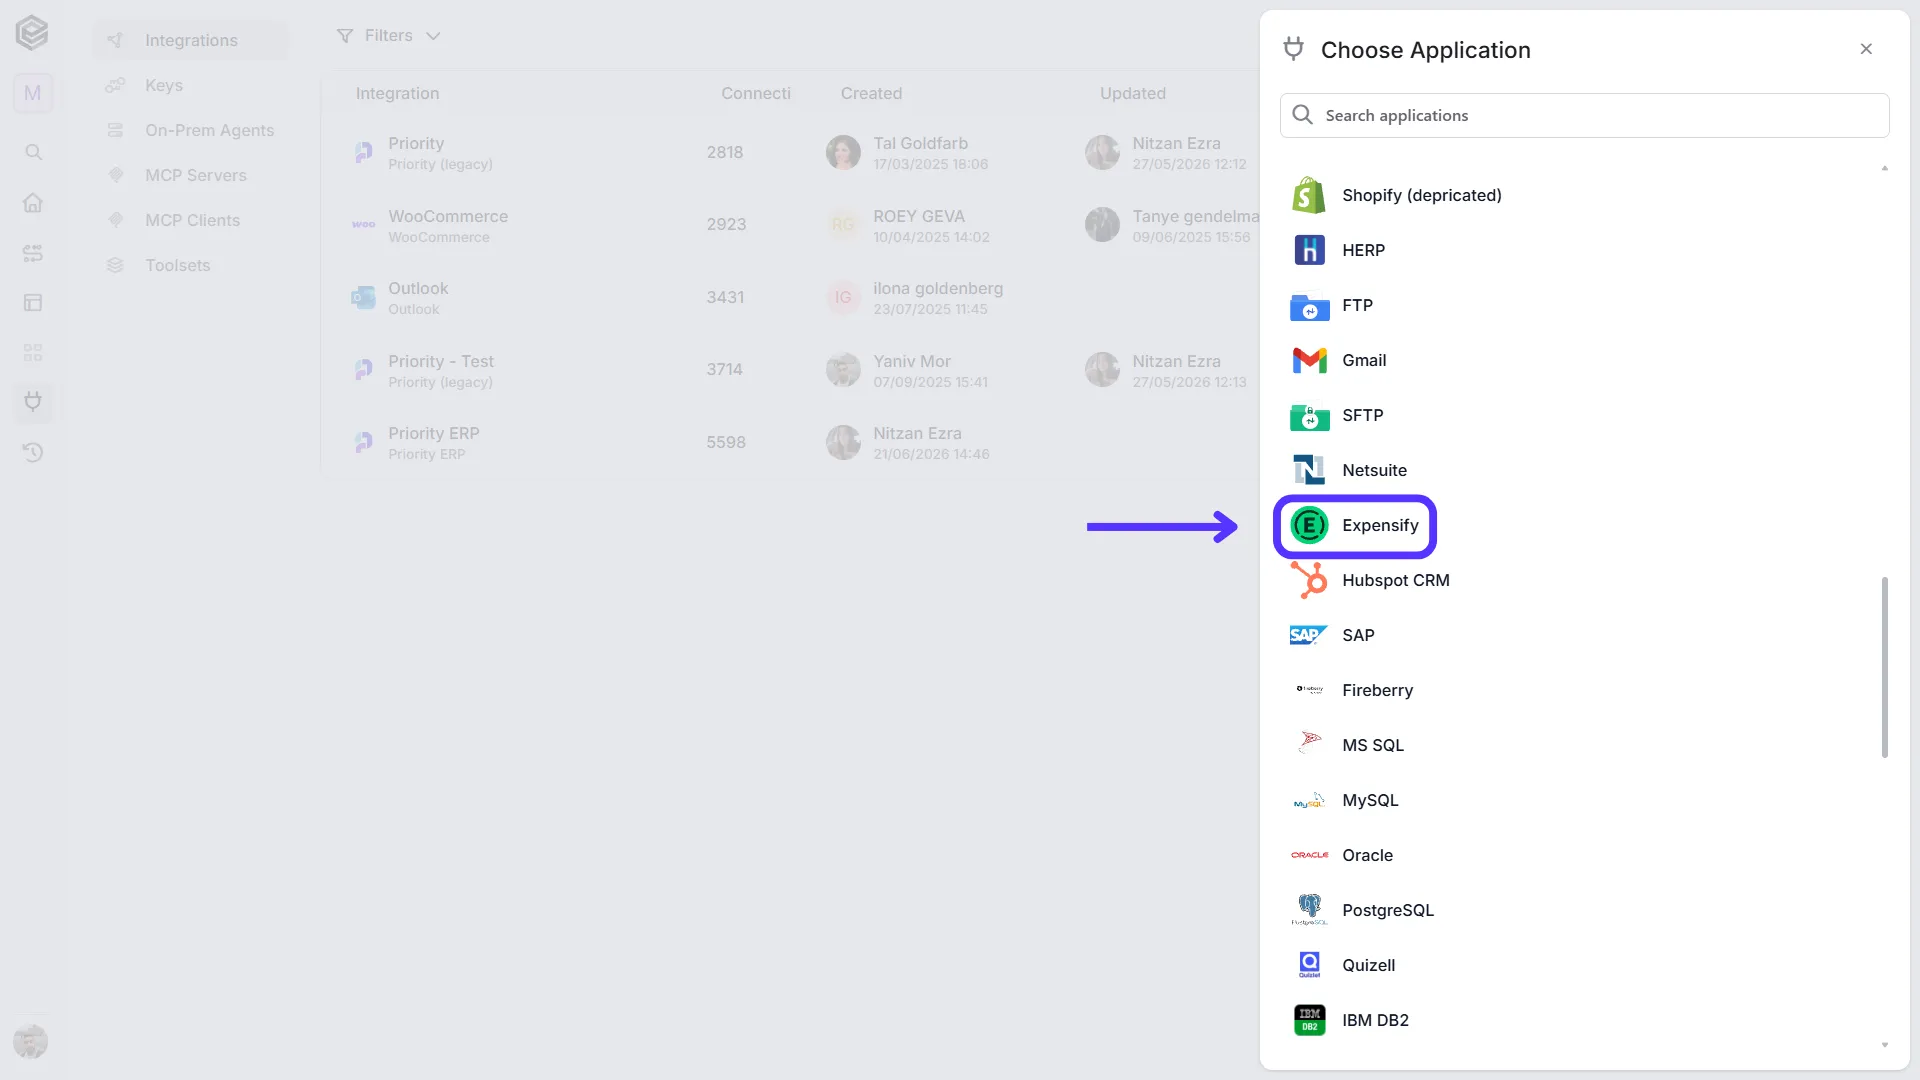This screenshot has height=1080, width=1920.
Task: Close the Choose Application panel
Action: tap(1866, 49)
